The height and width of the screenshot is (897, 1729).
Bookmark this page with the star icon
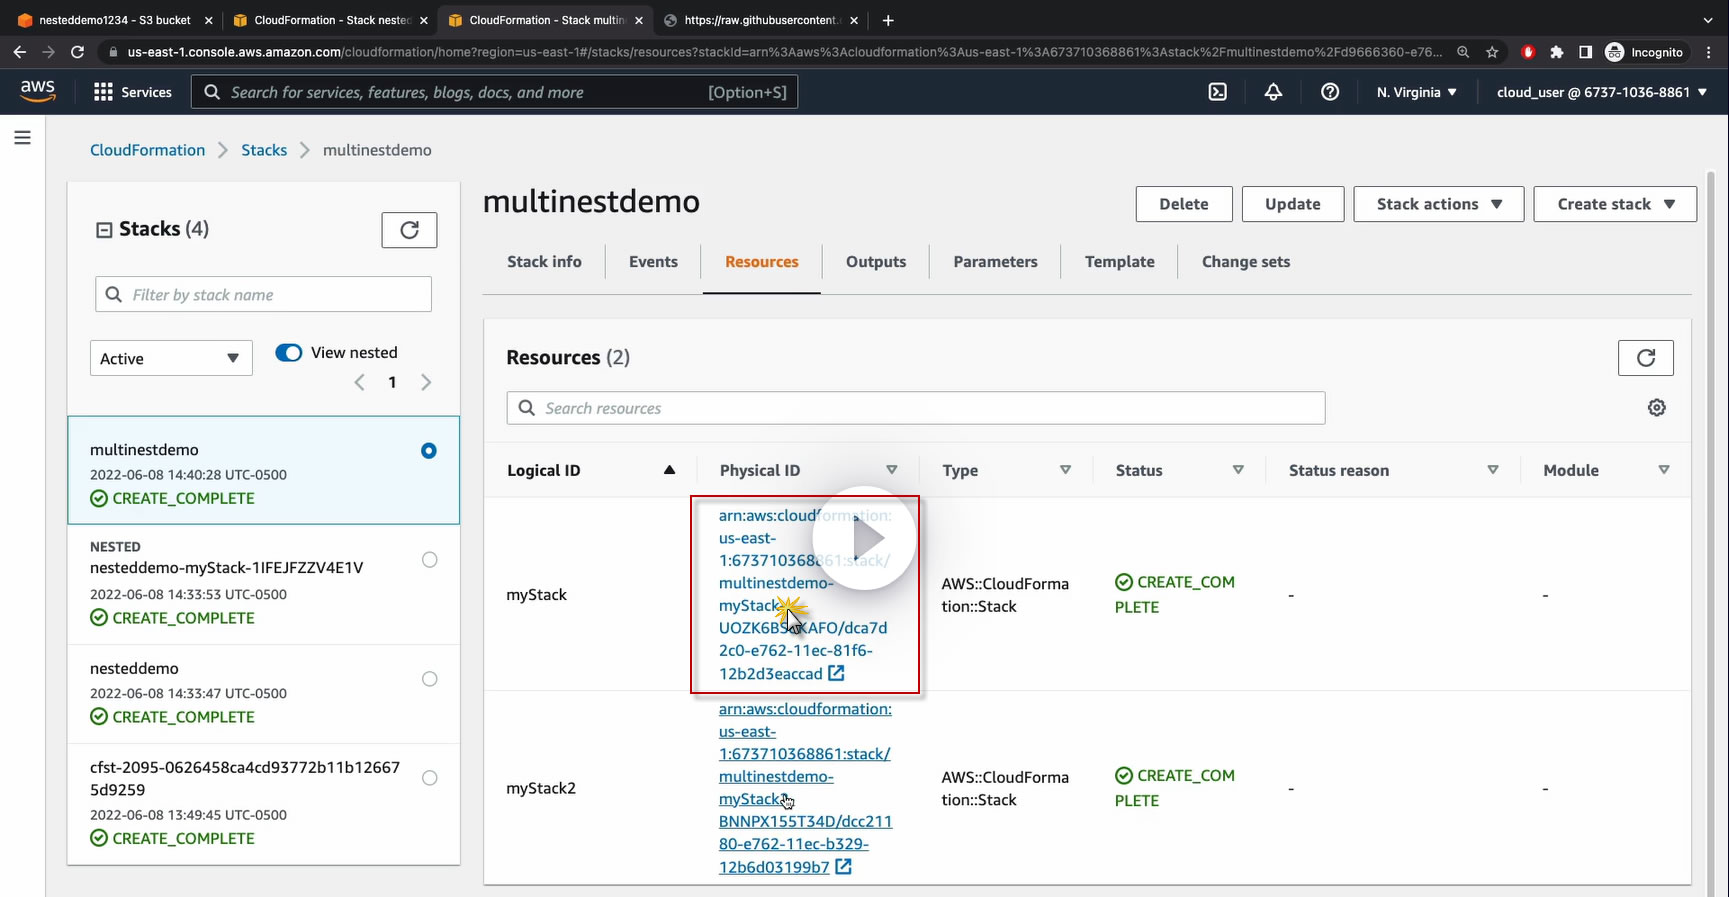(1492, 52)
